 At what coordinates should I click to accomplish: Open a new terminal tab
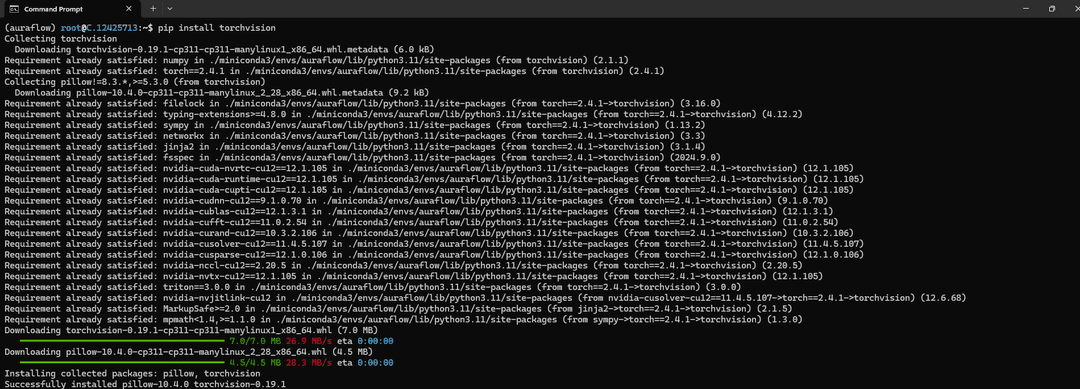153,9
